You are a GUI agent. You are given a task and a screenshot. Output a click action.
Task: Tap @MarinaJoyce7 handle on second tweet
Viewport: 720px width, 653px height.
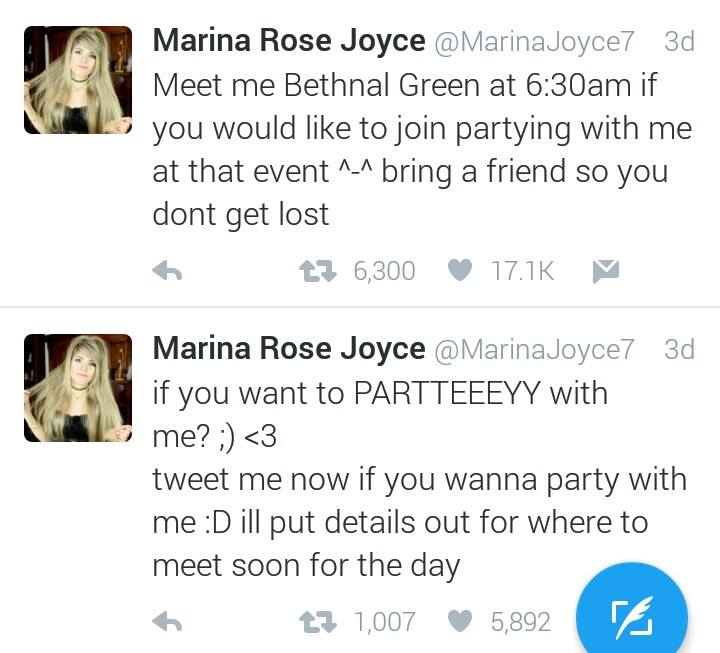(x=535, y=349)
